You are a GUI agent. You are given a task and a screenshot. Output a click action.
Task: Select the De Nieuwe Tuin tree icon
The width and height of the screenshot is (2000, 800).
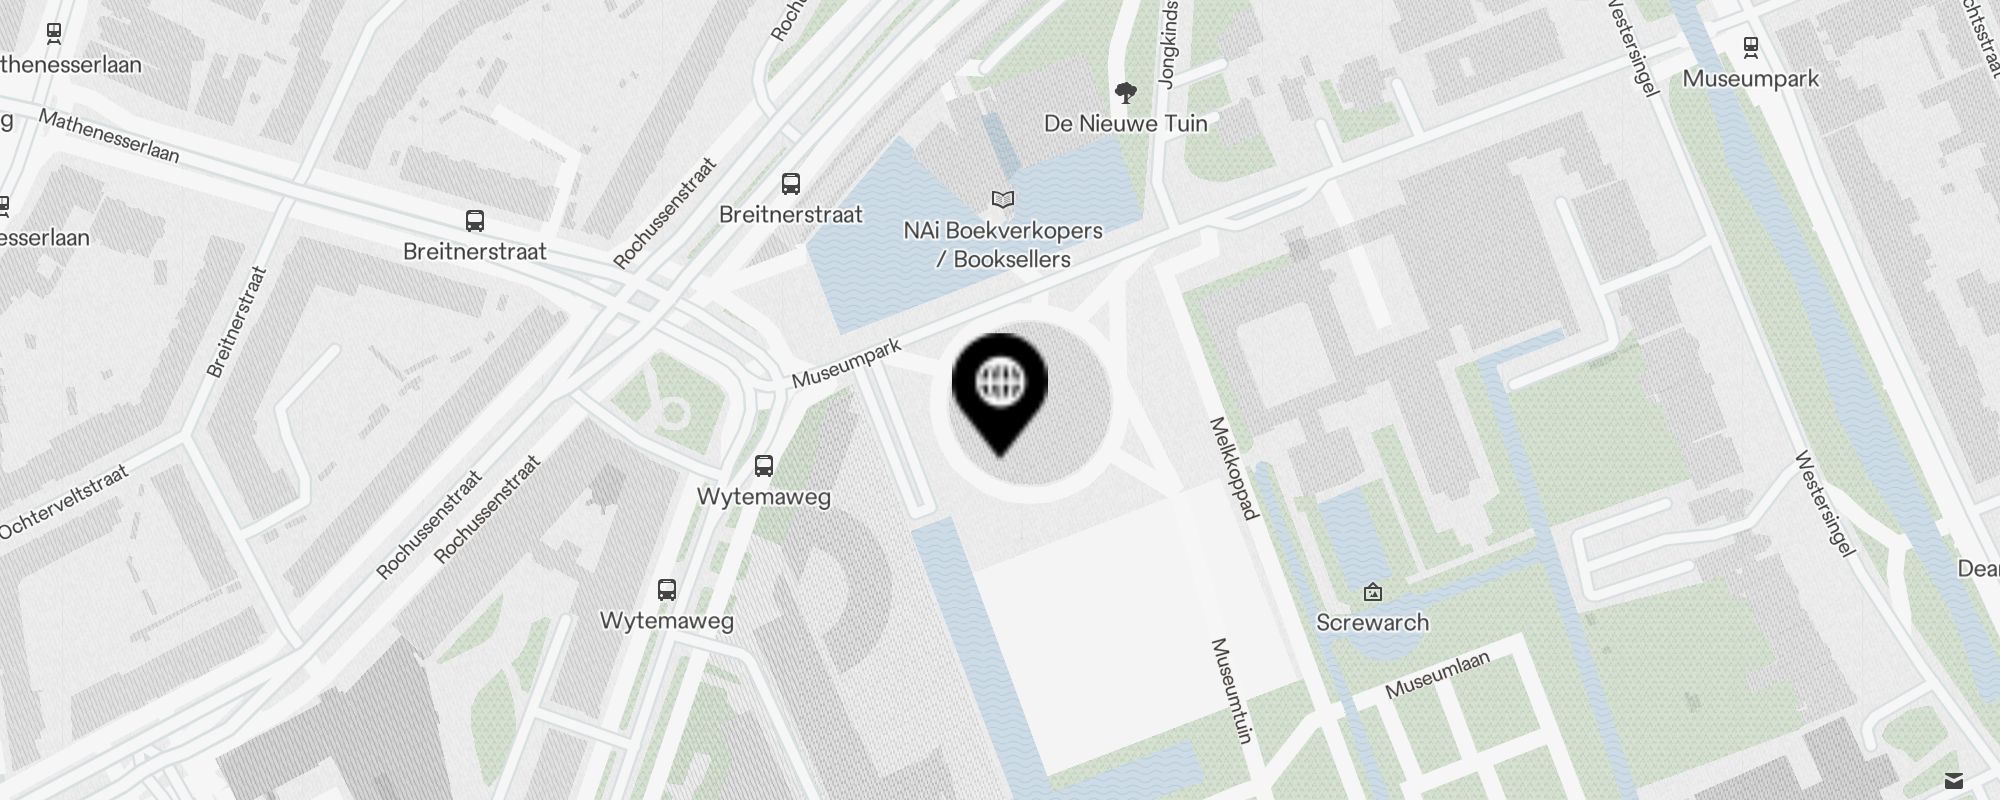point(1126,94)
